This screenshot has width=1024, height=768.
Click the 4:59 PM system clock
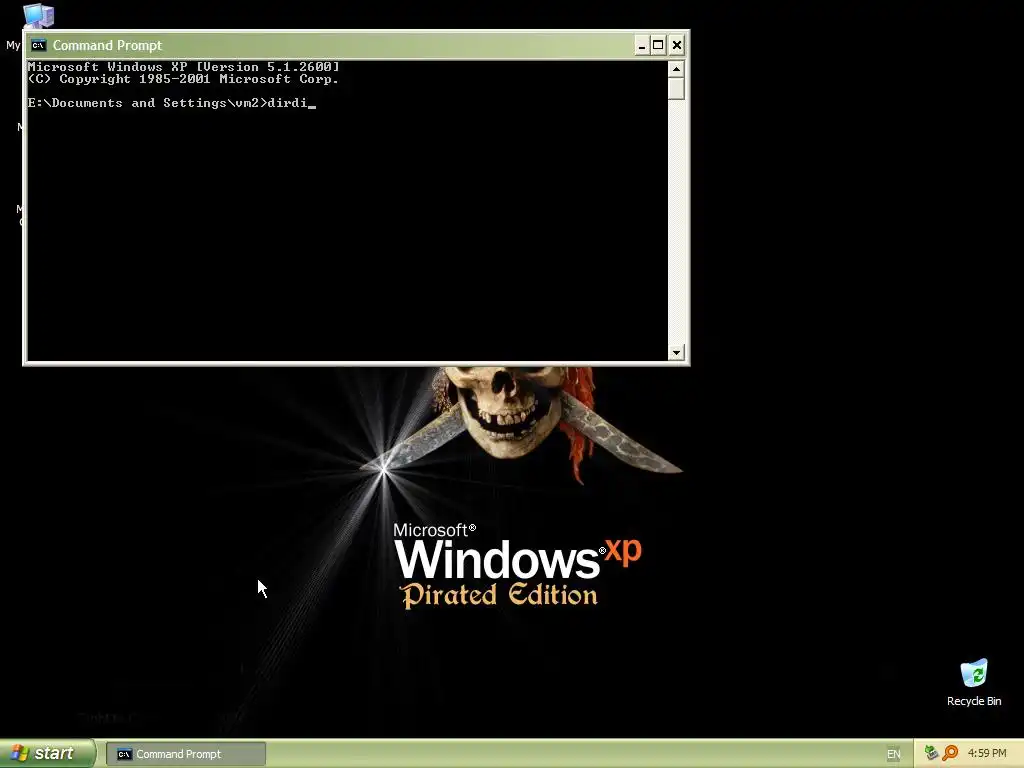[x=987, y=753]
